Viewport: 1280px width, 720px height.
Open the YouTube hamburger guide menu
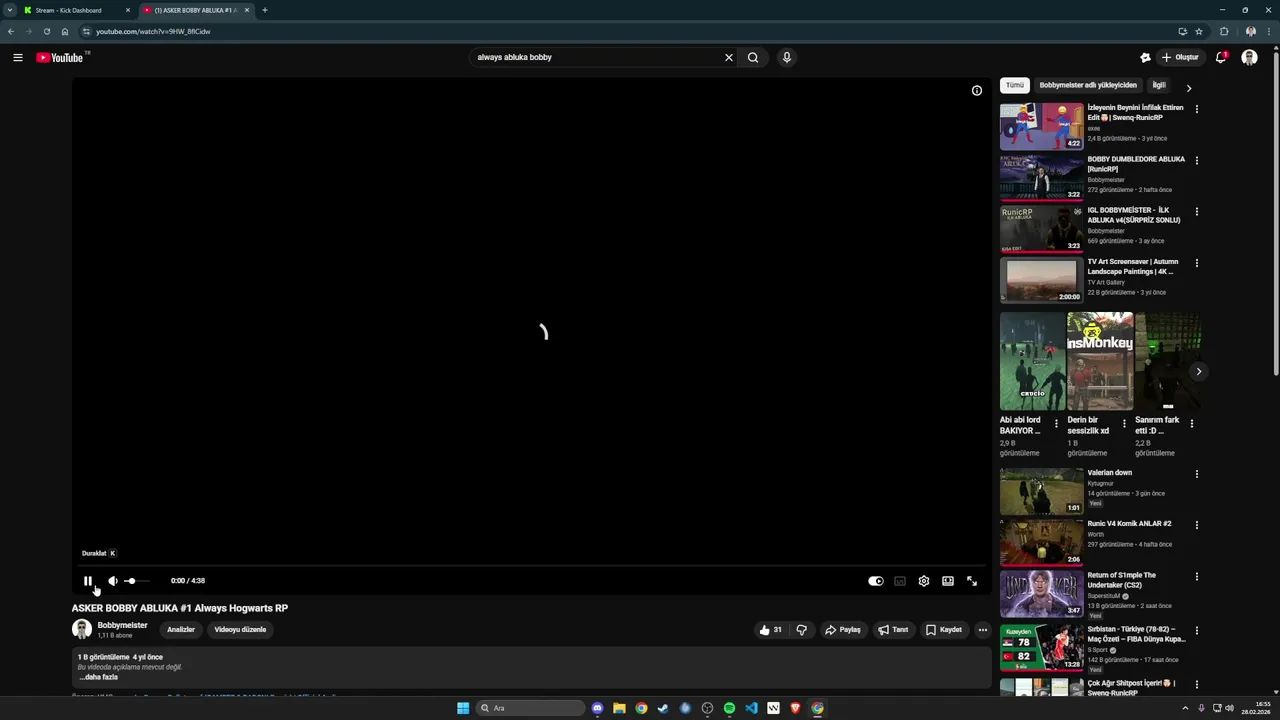[x=18, y=58]
